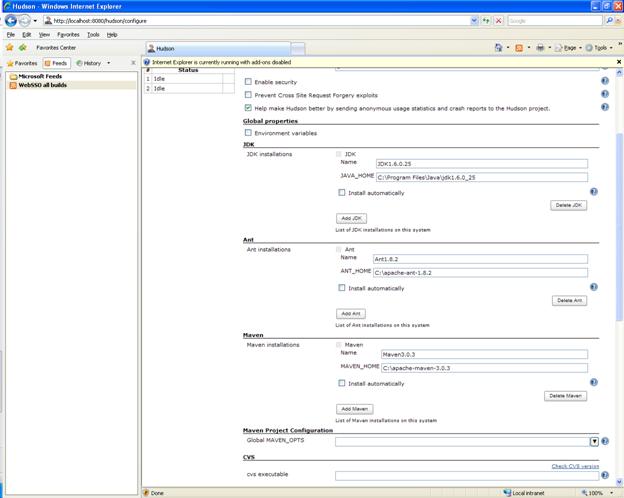624x498 pixels.
Task: Uncheck Help make Hudson better checkbox
Action: pos(248,108)
